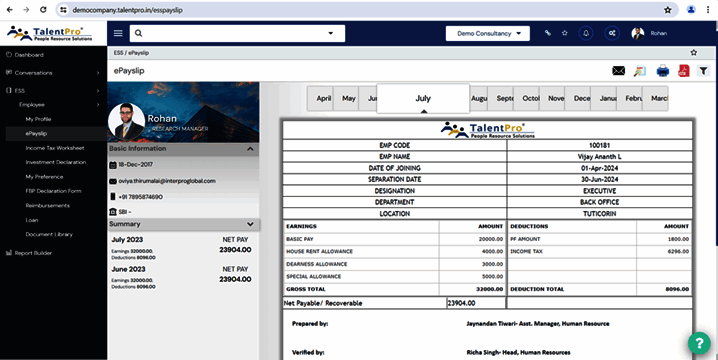This screenshot has width=718, height=360.
Task: Open Income Tax Worksheet in sidebar
Action: point(55,148)
